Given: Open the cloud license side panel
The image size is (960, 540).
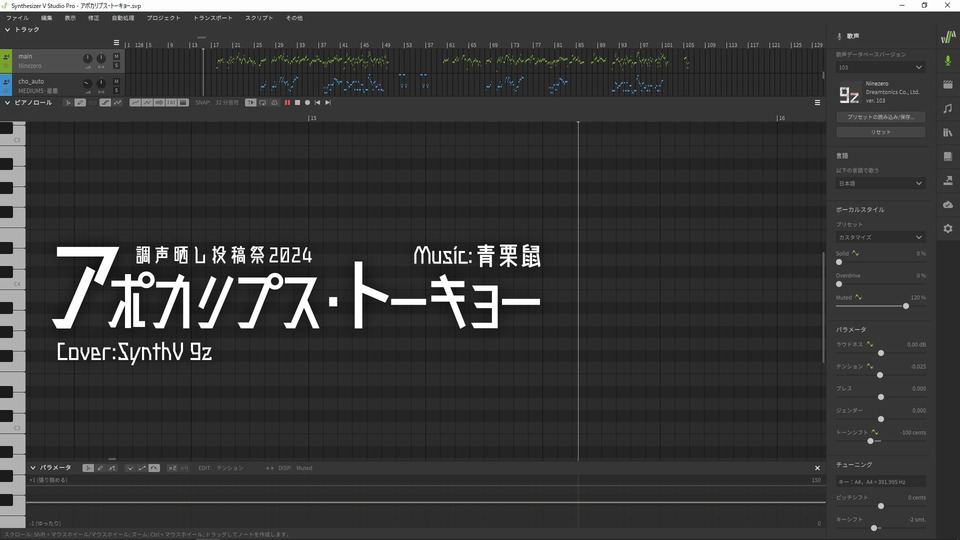Looking at the screenshot, I should click(948, 204).
